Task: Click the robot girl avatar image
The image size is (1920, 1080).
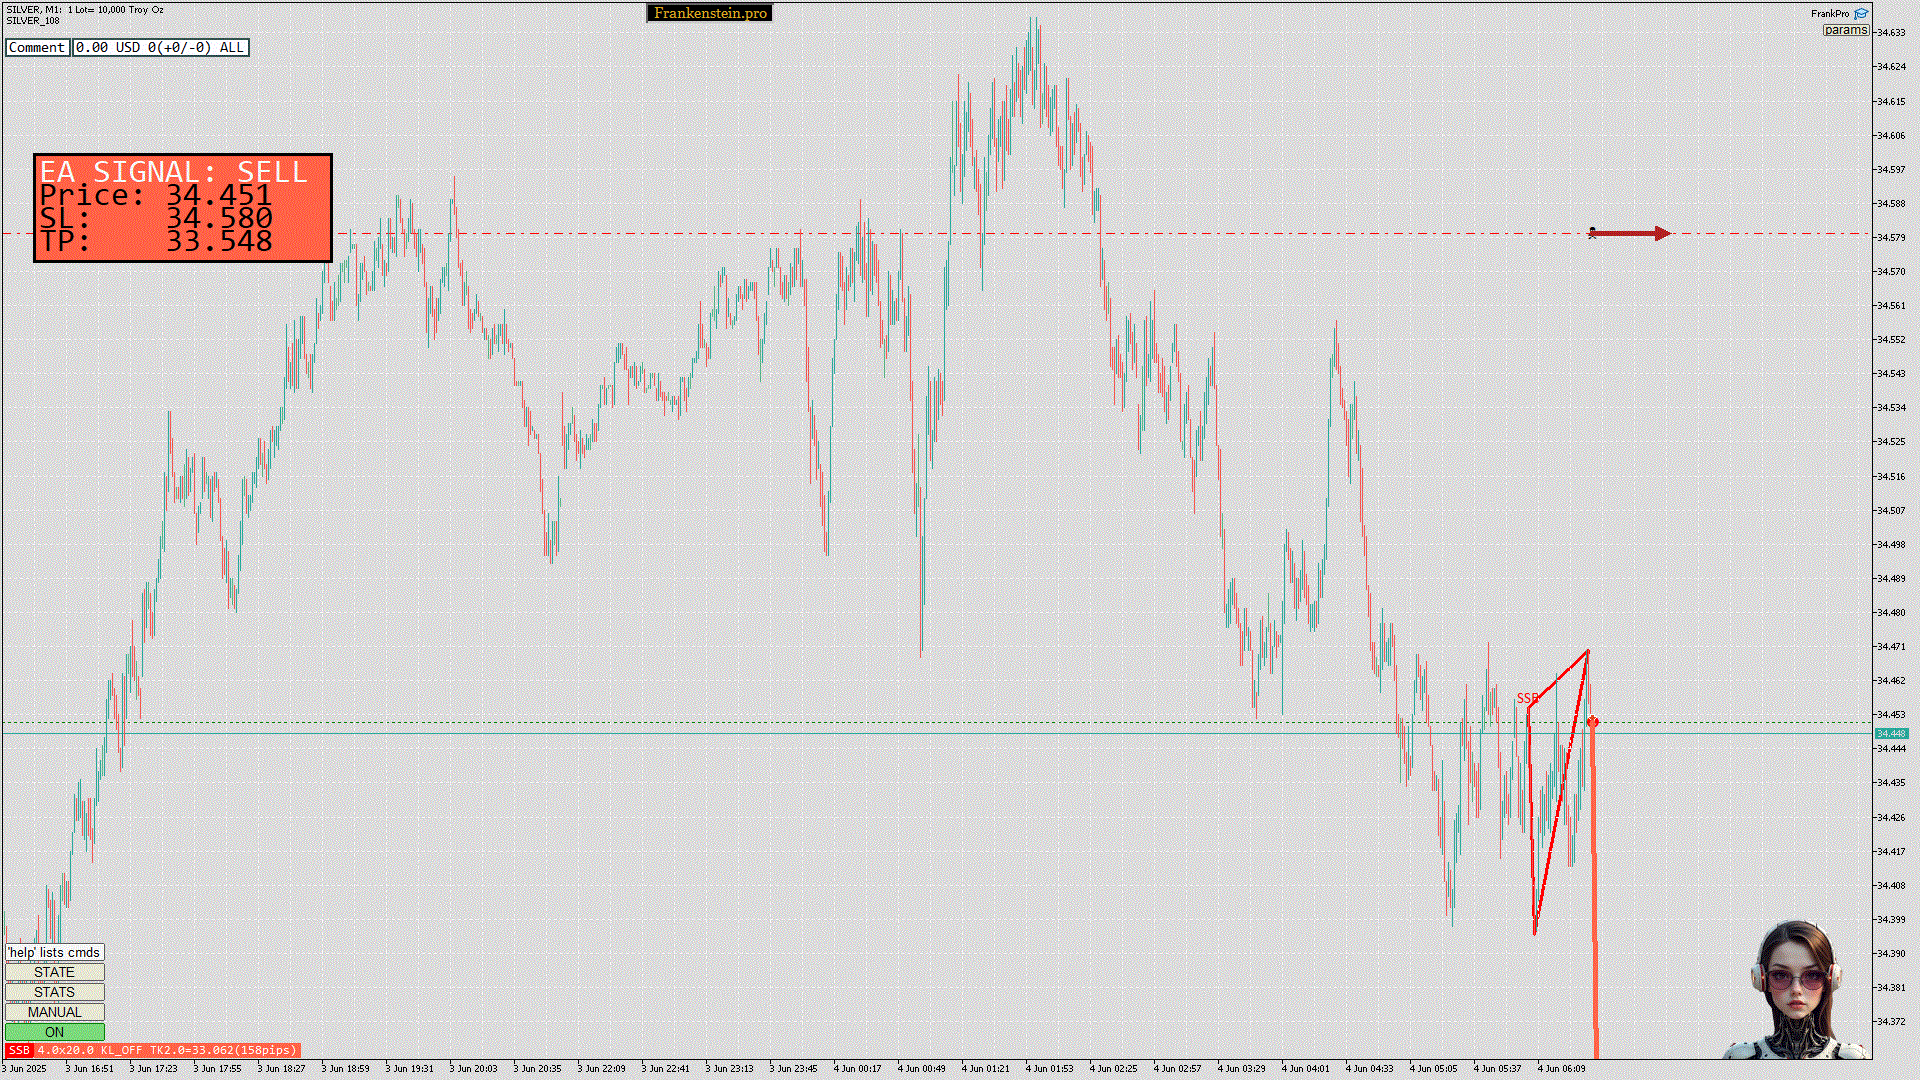Action: coord(1797,991)
